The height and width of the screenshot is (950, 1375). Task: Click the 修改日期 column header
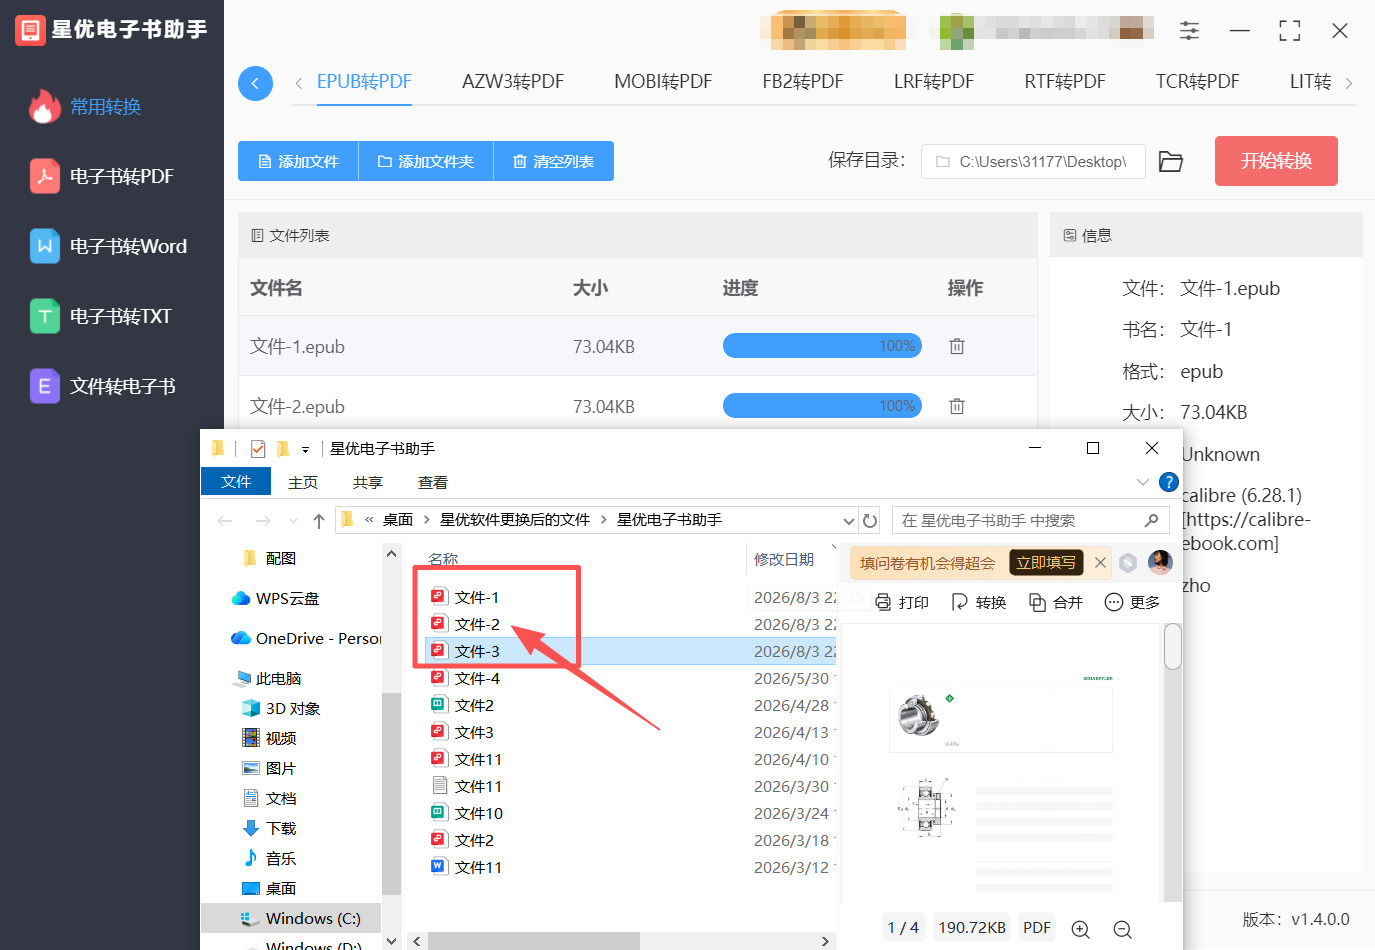pos(784,559)
